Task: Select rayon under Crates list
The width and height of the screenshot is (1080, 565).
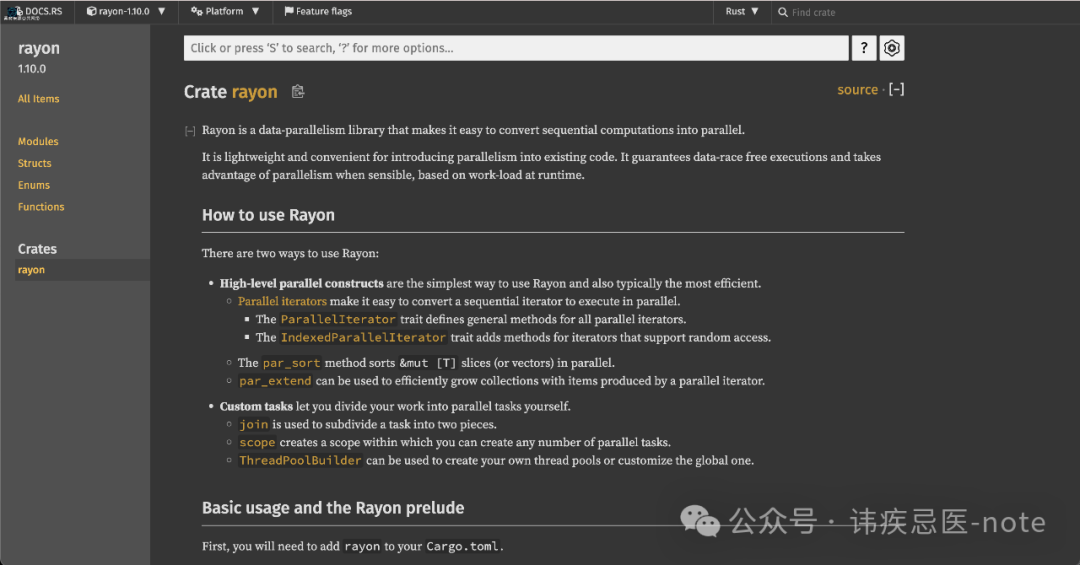Action: [x=32, y=270]
